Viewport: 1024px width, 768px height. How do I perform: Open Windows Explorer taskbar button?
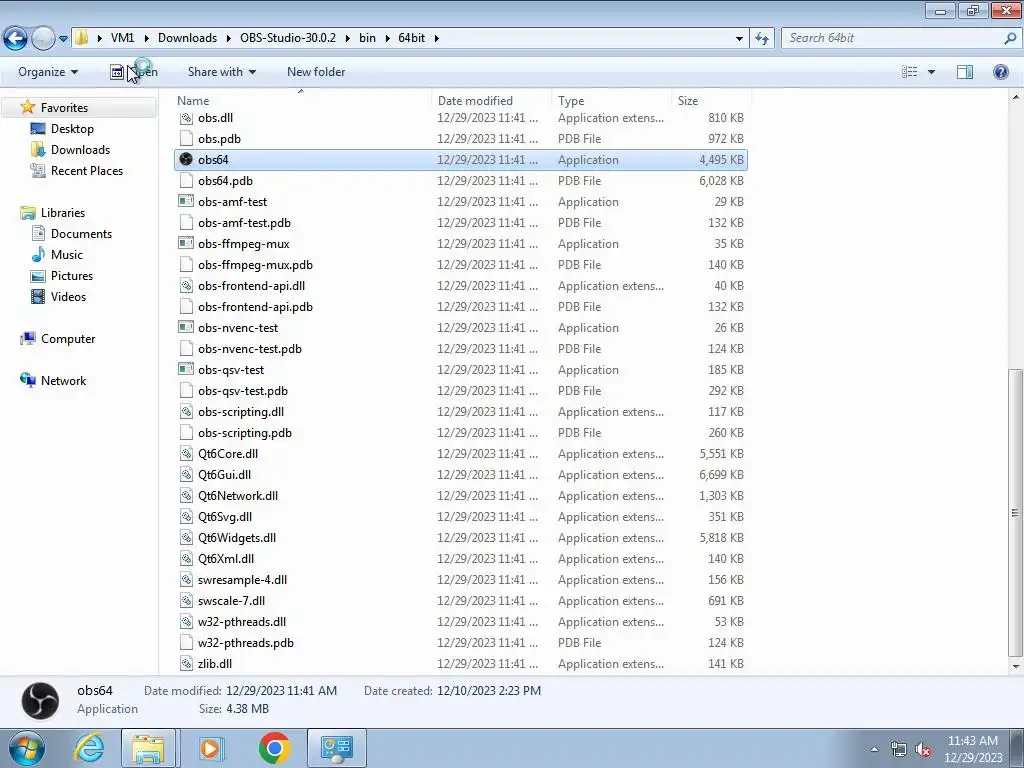coord(148,748)
